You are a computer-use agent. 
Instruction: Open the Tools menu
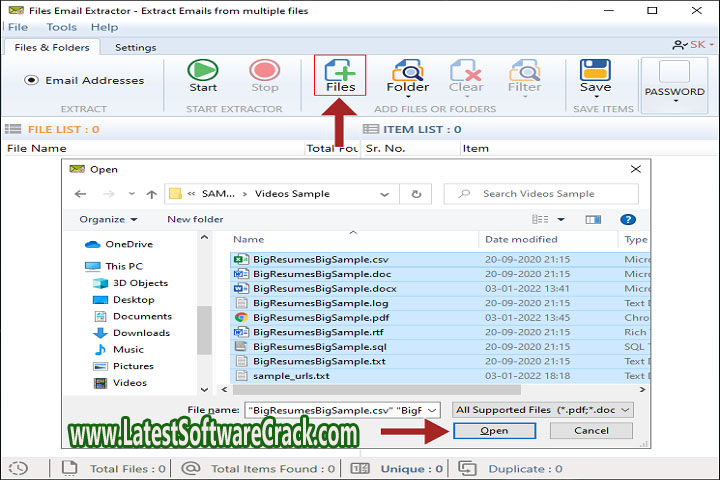click(x=62, y=27)
